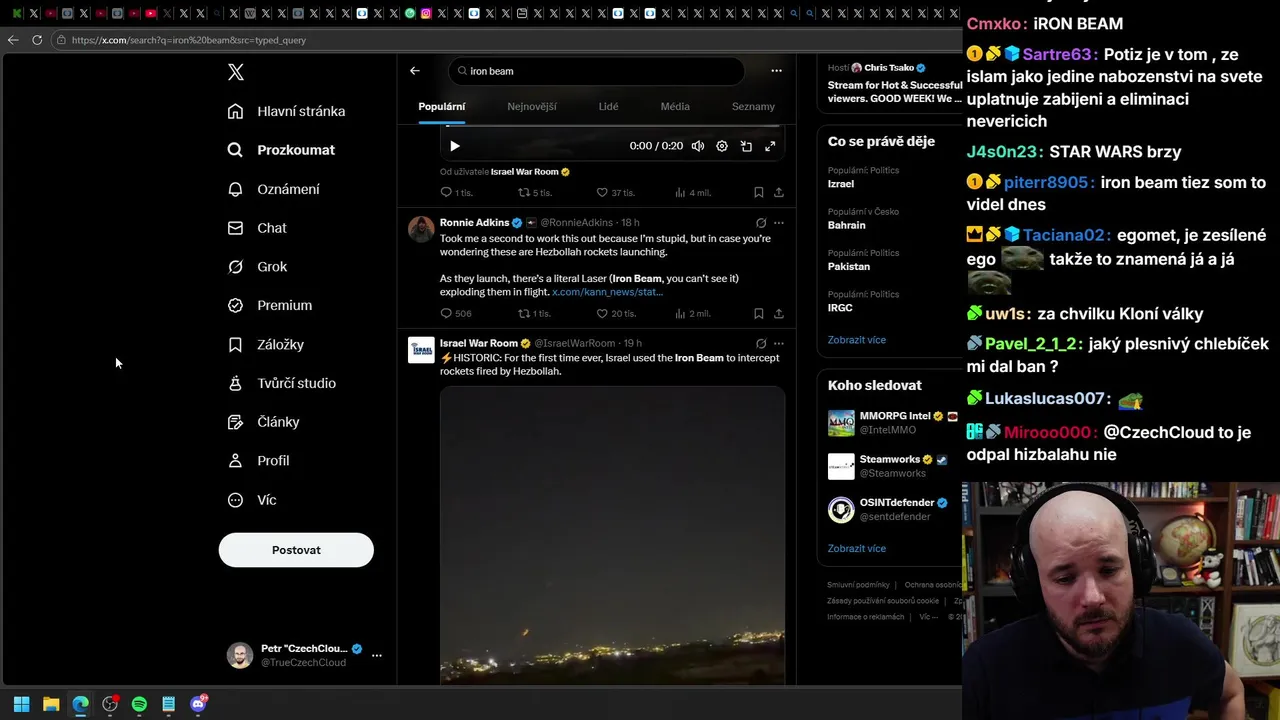
Task: Open the X logo home icon
Action: 236,72
